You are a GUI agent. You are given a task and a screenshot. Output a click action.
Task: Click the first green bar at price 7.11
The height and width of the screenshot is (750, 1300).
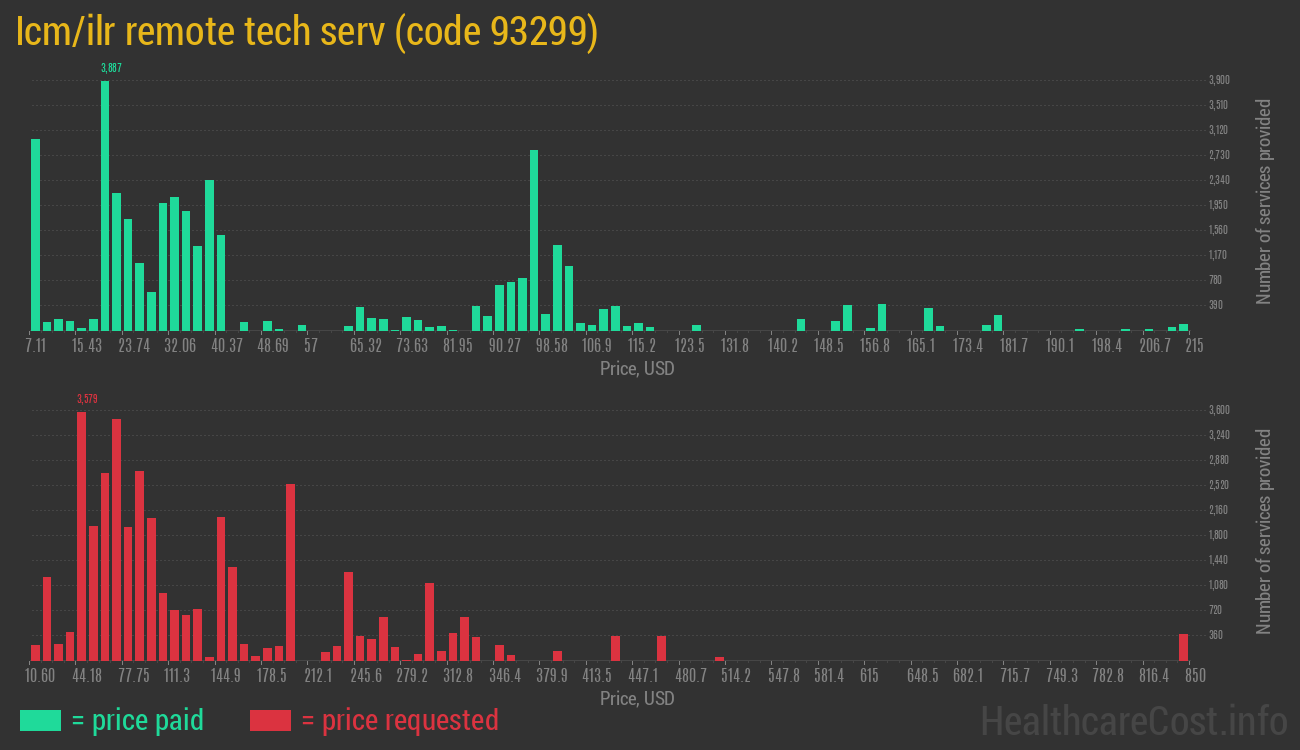36,235
